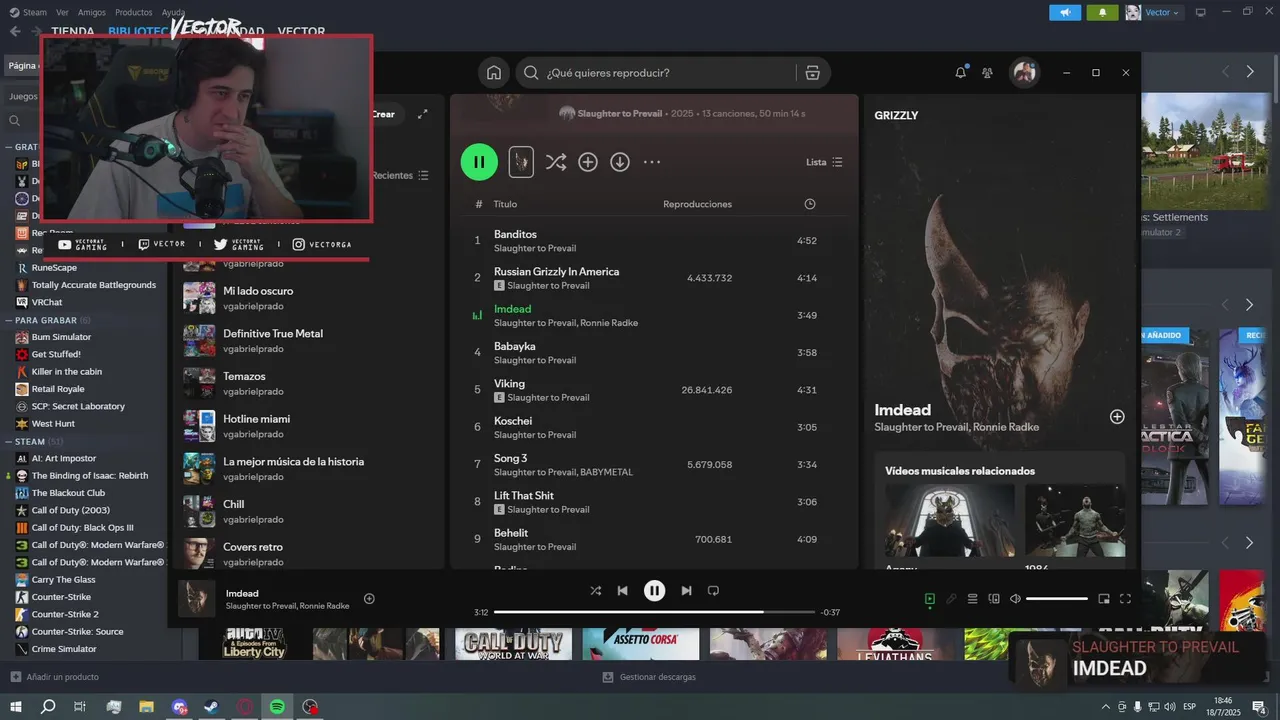This screenshot has width=1280, height=720.
Task: Click the Slaughter to Prevail artist link in header
Action: pos(619,113)
